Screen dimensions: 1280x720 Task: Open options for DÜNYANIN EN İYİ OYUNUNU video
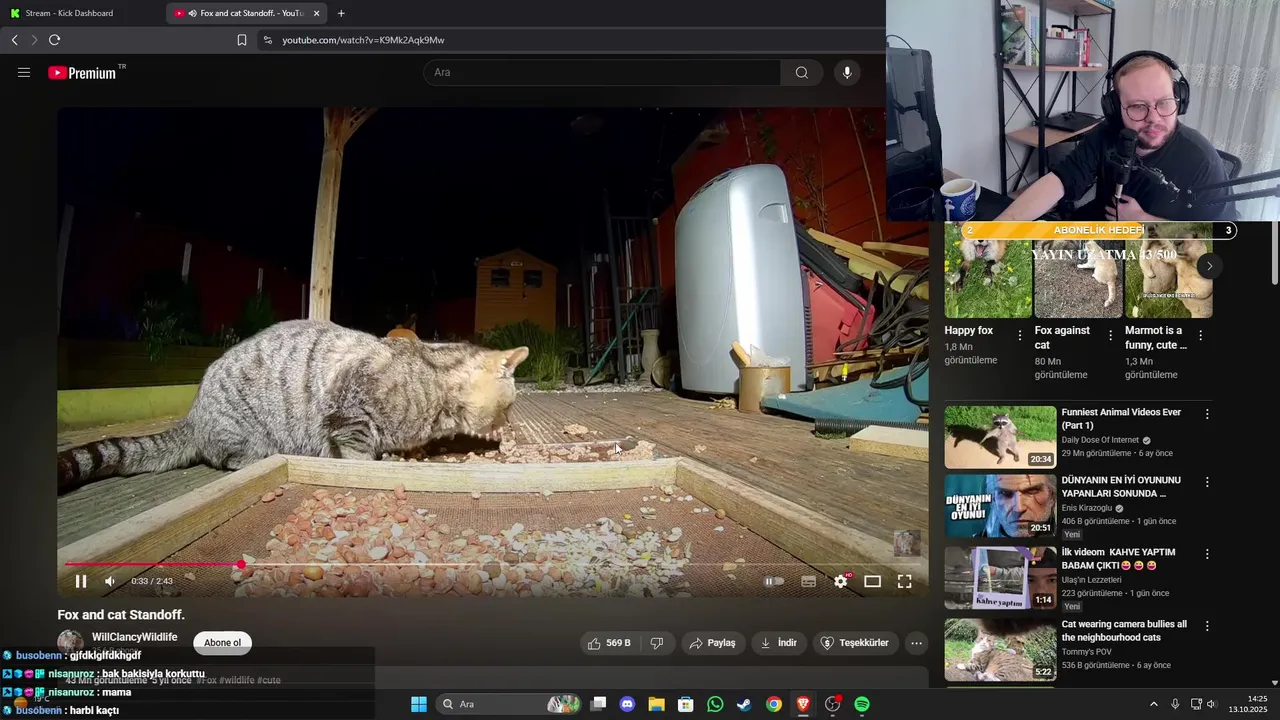pos(1207,482)
